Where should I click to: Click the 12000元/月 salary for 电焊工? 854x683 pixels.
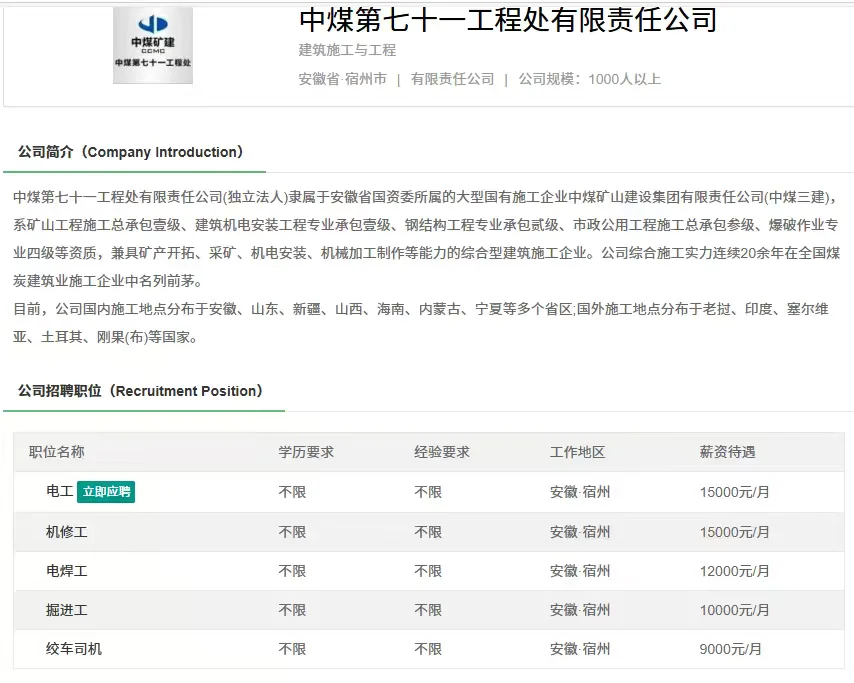(734, 571)
